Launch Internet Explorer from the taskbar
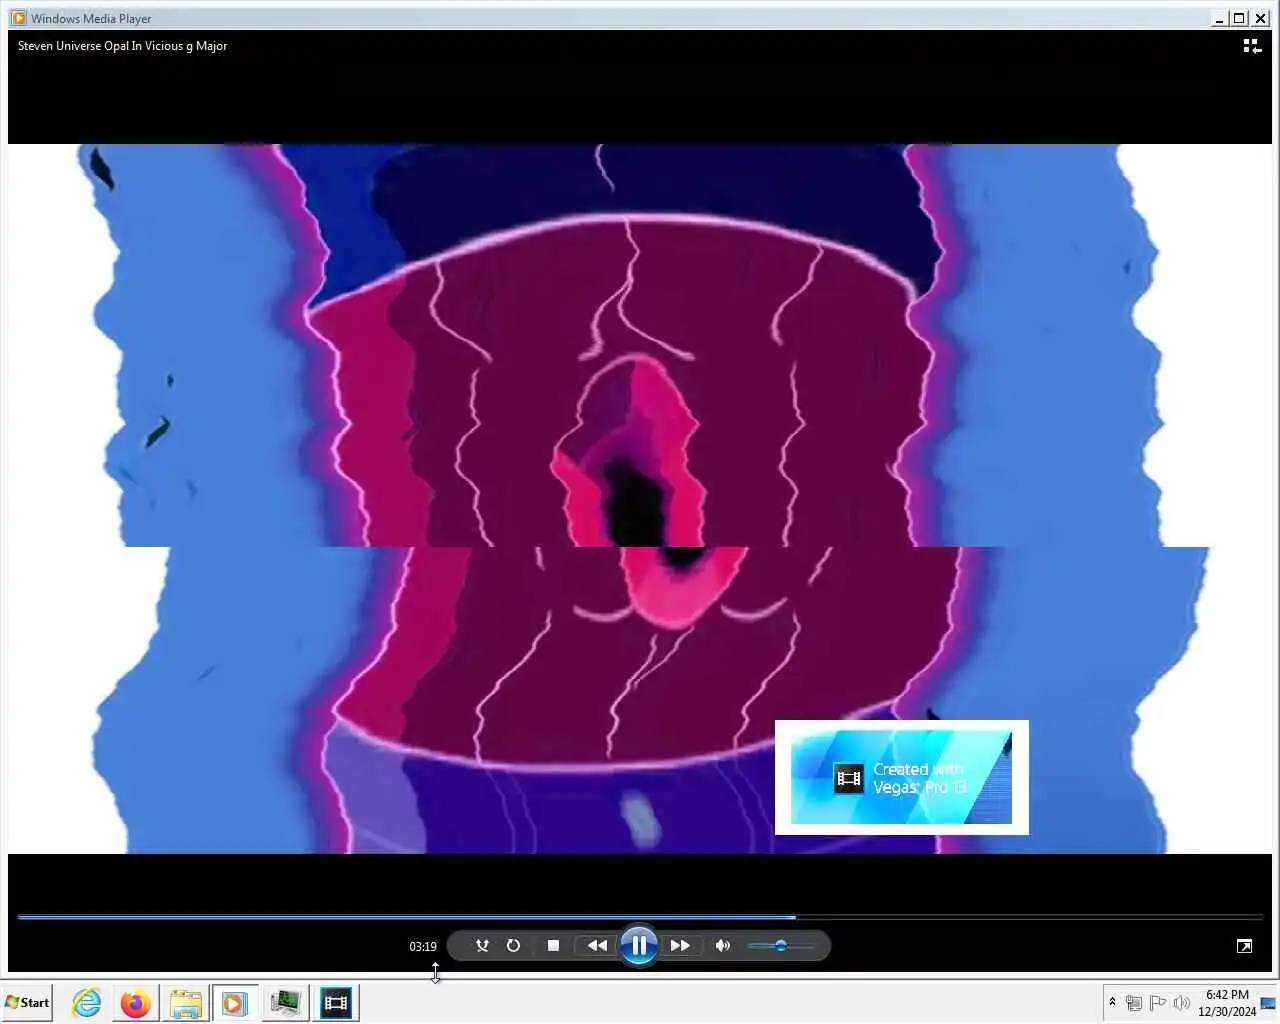Image resolution: width=1280 pixels, height=1024 pixels. tap(87, 1002)
